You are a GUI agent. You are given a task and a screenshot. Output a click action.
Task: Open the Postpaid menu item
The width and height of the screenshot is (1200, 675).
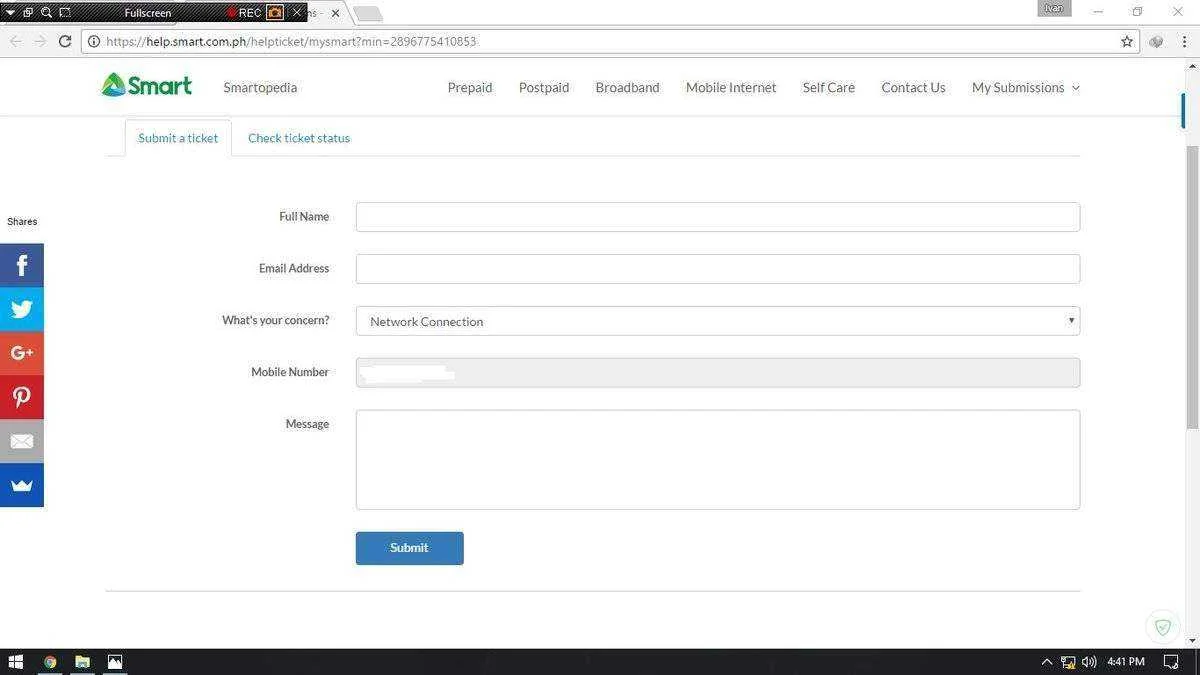coord(544,87)
